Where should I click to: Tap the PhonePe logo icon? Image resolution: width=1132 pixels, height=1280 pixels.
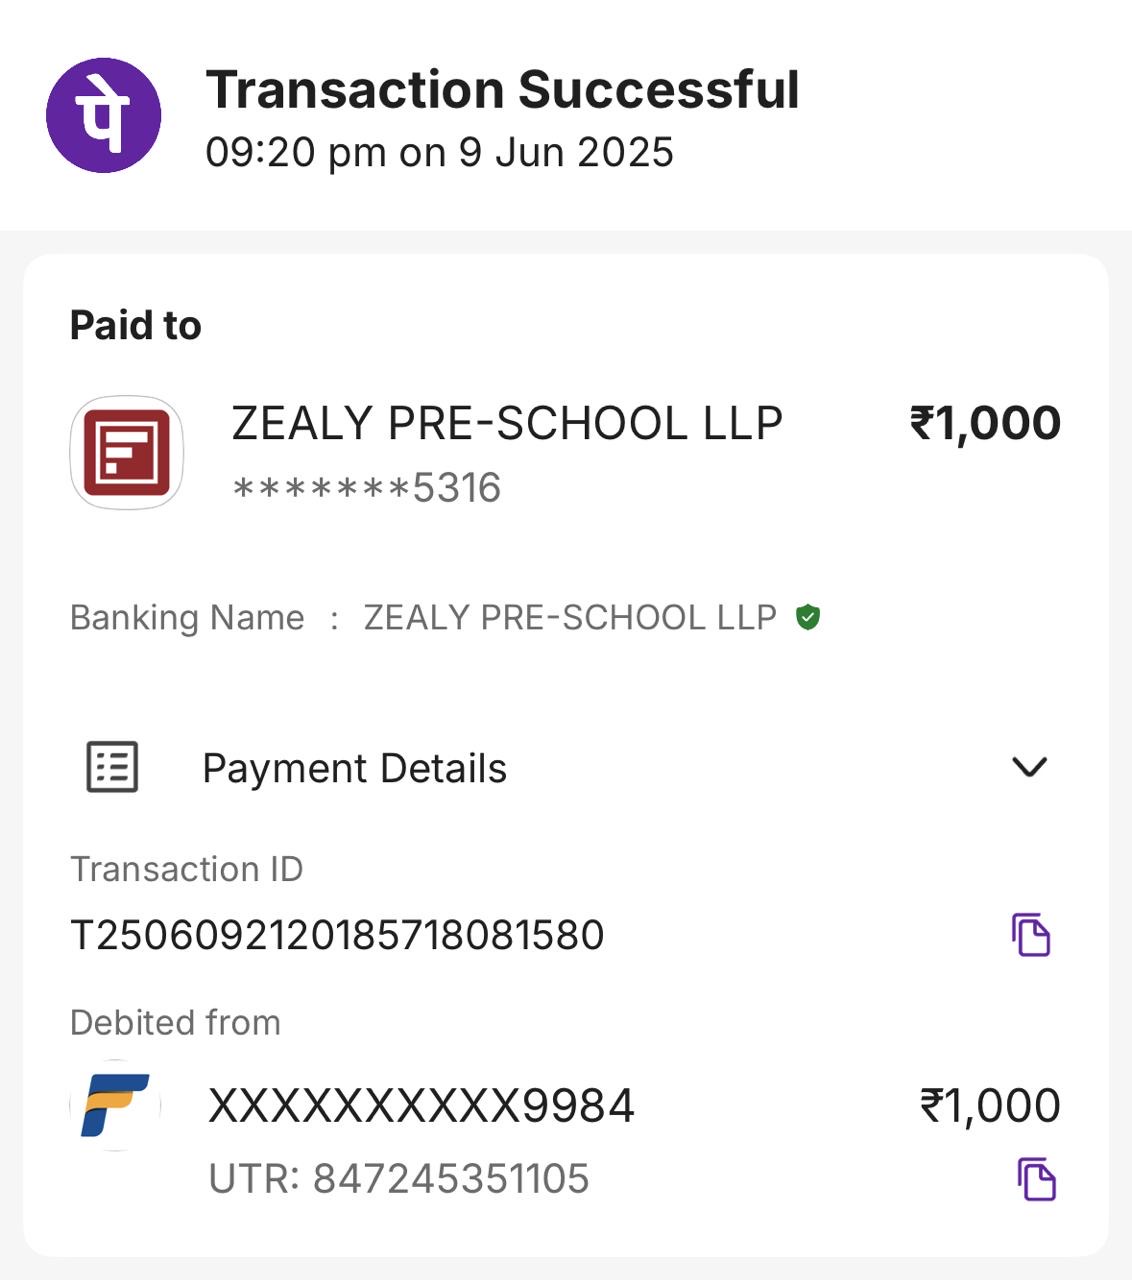tap(103, 115)
